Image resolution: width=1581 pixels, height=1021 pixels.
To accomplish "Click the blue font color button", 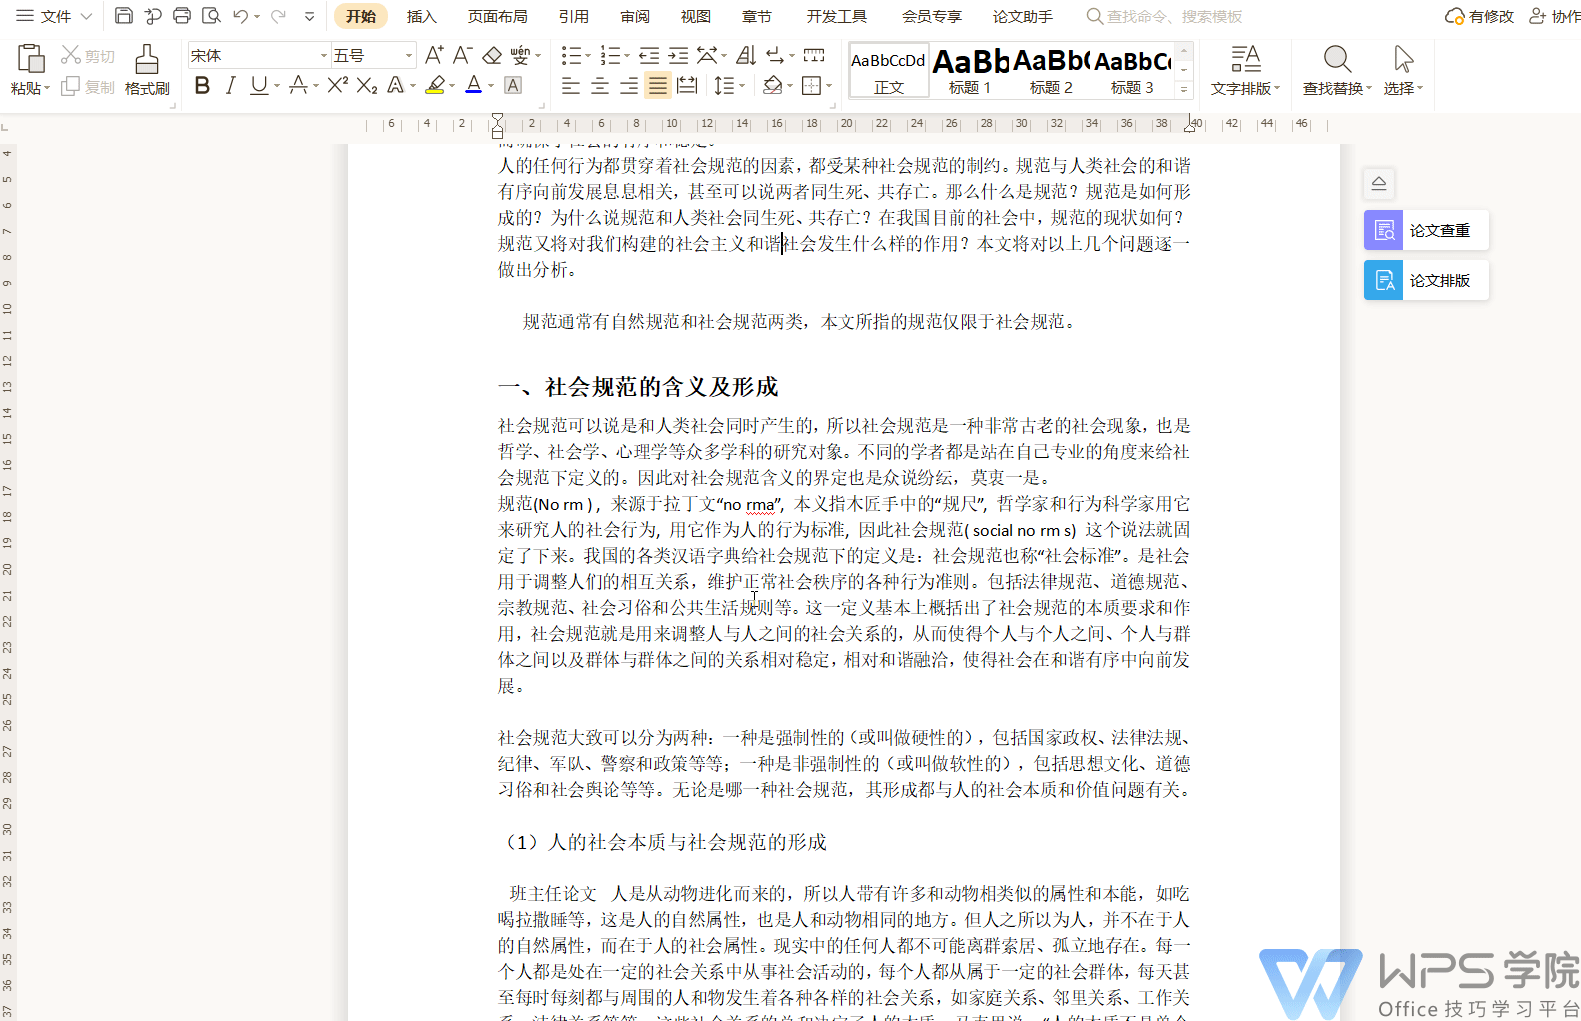I will (x=474, y=86).
